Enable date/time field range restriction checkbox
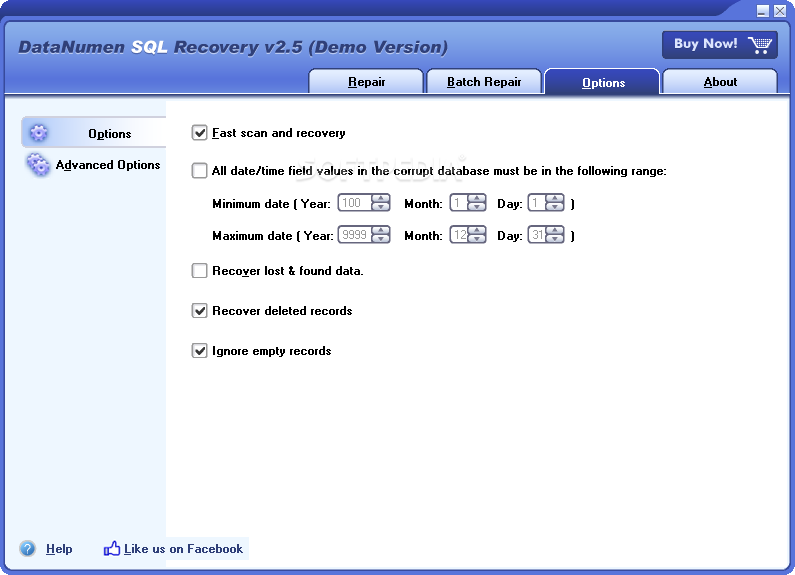This screenshot has height=575, width=795. (200, 170)
